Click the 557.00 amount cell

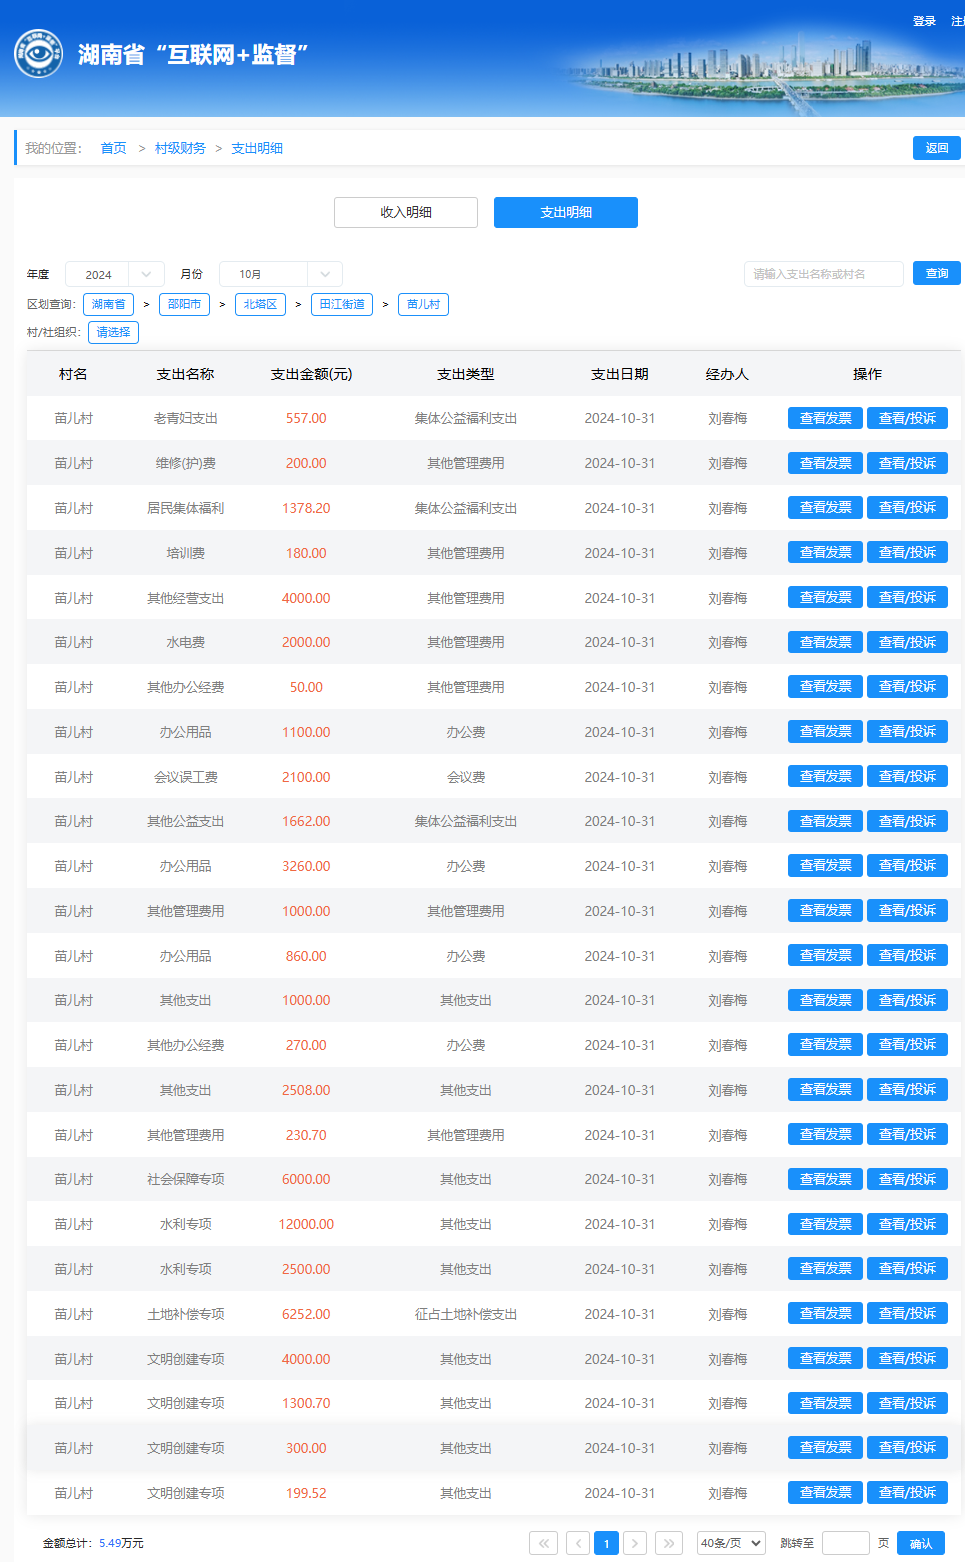point(306,418)
